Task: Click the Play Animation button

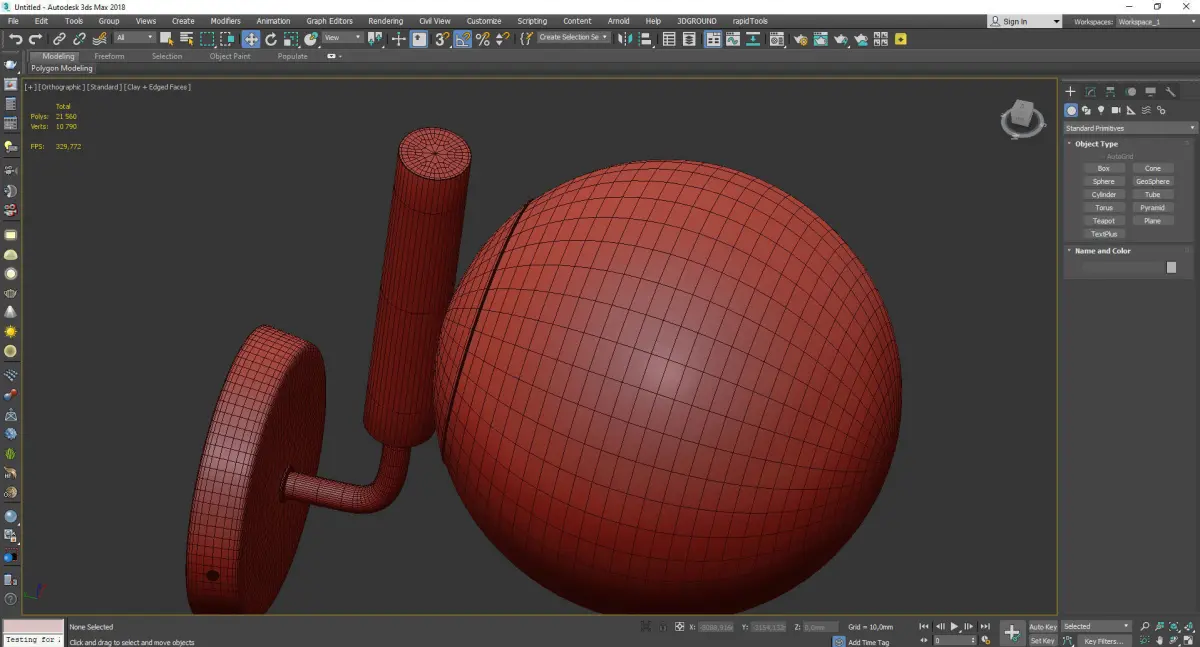Action: click(955, 626)
